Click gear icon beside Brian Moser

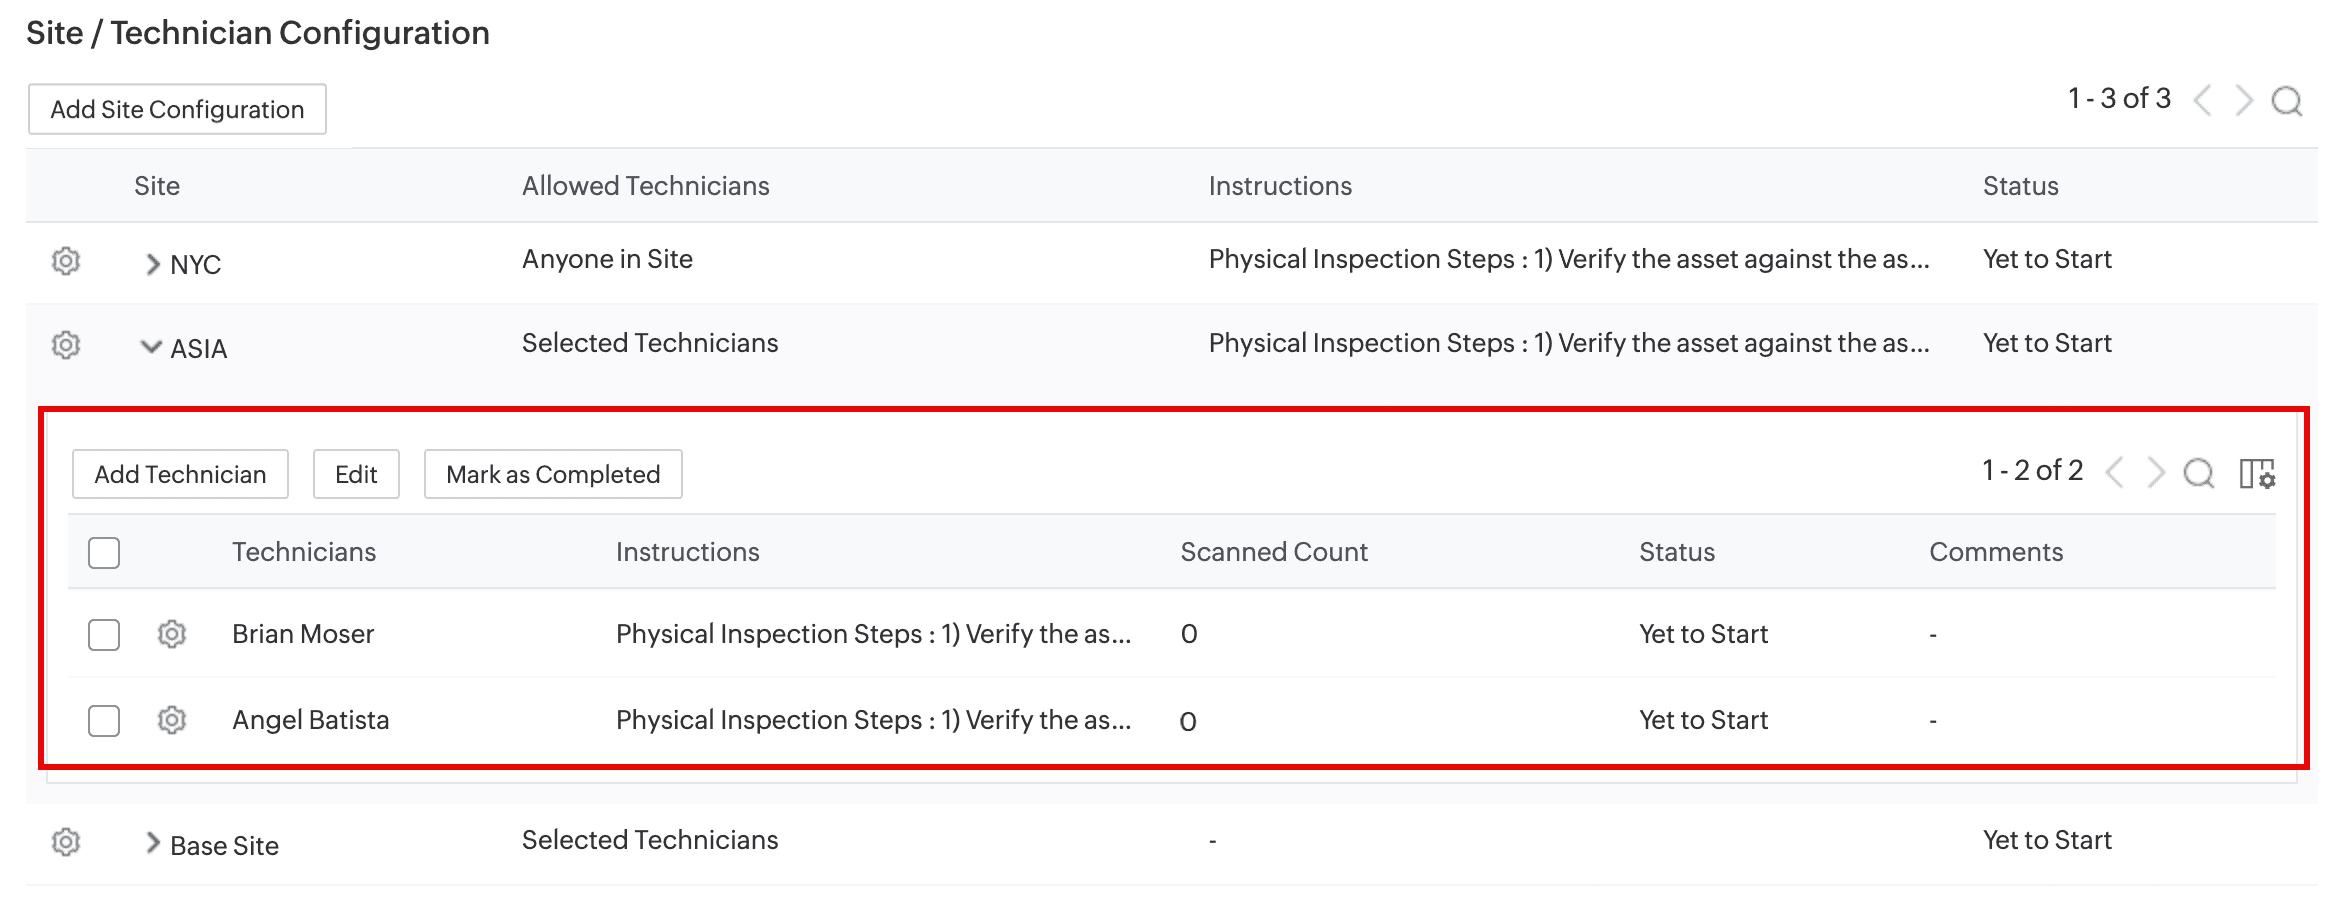(172, 634)
